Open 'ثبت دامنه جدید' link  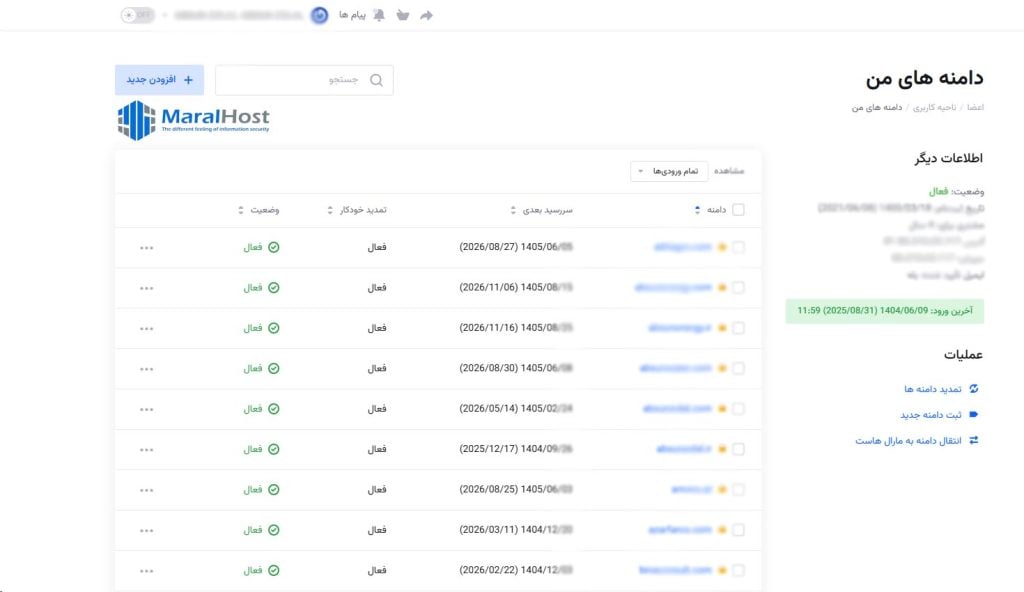coord(930,414)
